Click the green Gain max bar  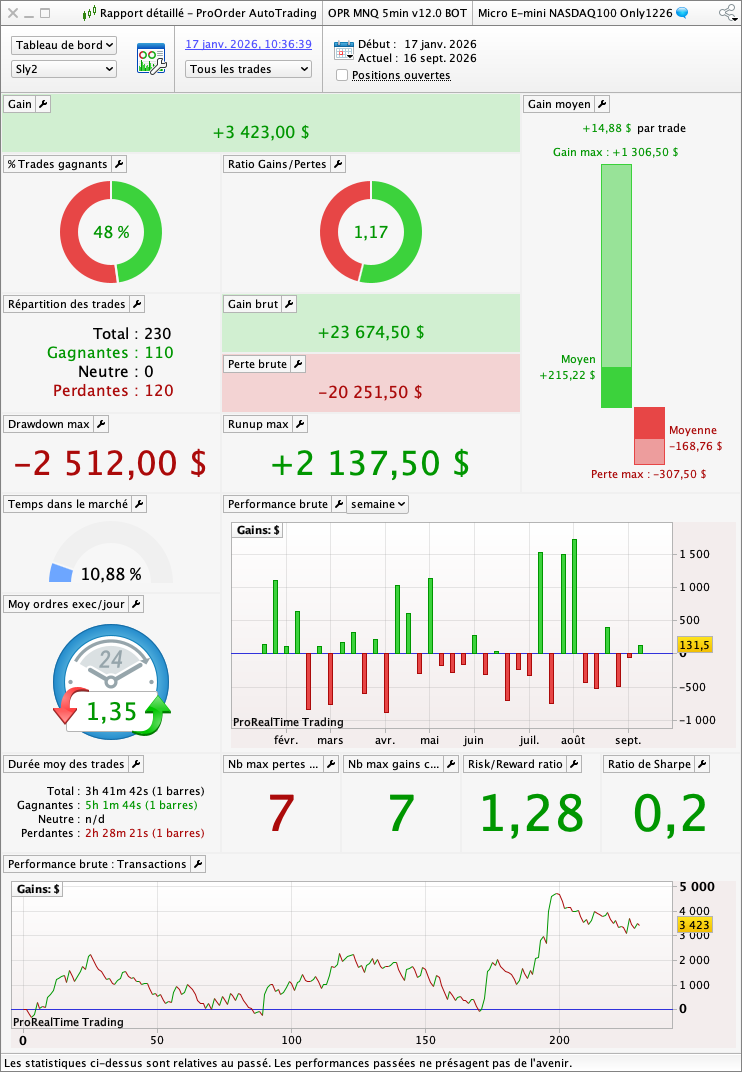click(616, 286)
